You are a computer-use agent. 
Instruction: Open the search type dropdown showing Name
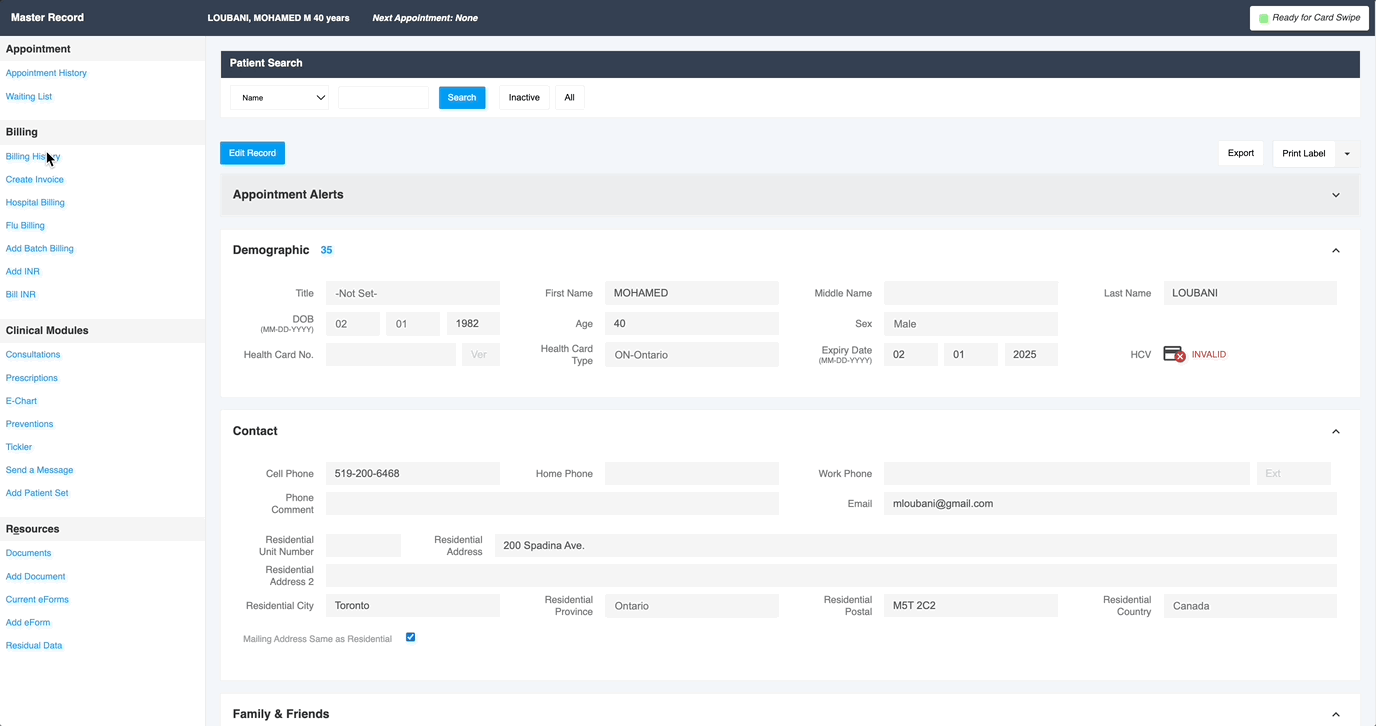pos(279,97)
